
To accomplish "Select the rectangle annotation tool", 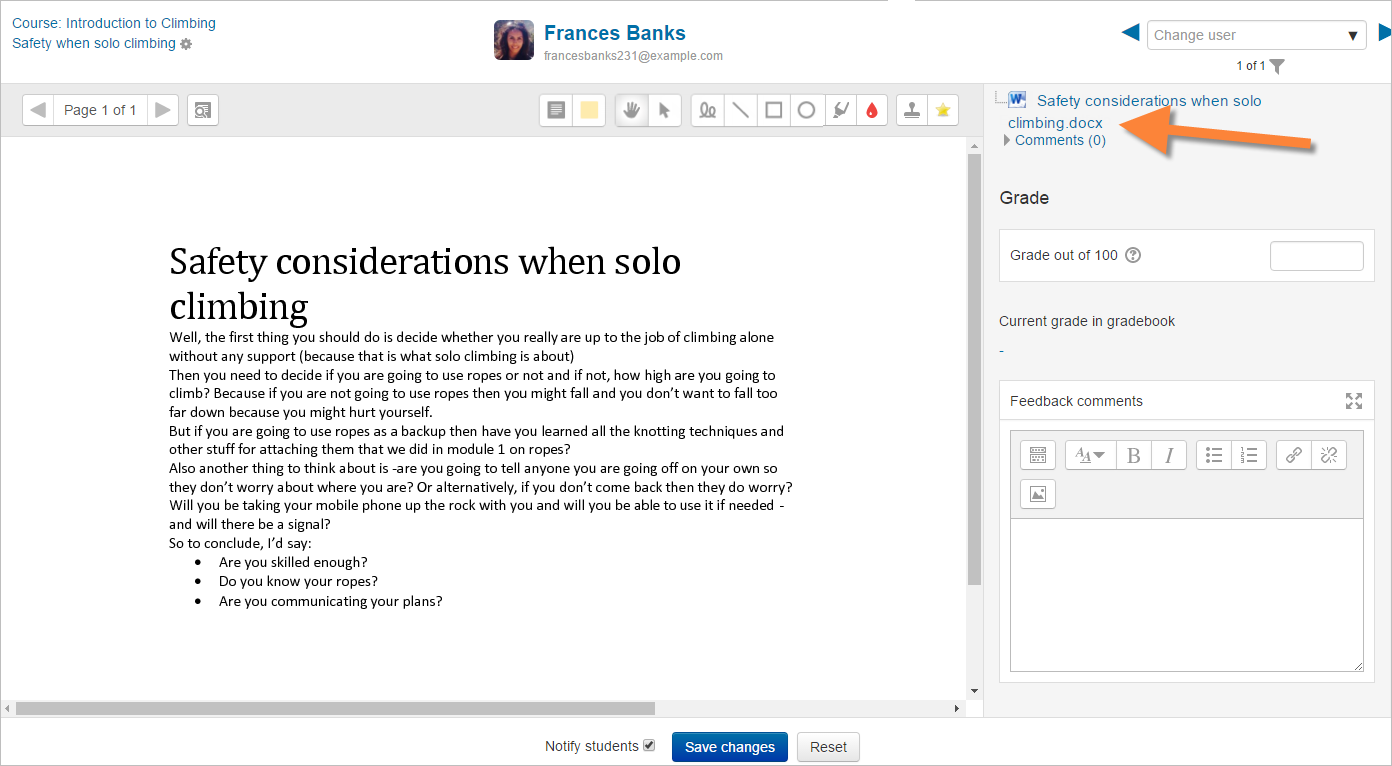I will [x=773, y=110].
